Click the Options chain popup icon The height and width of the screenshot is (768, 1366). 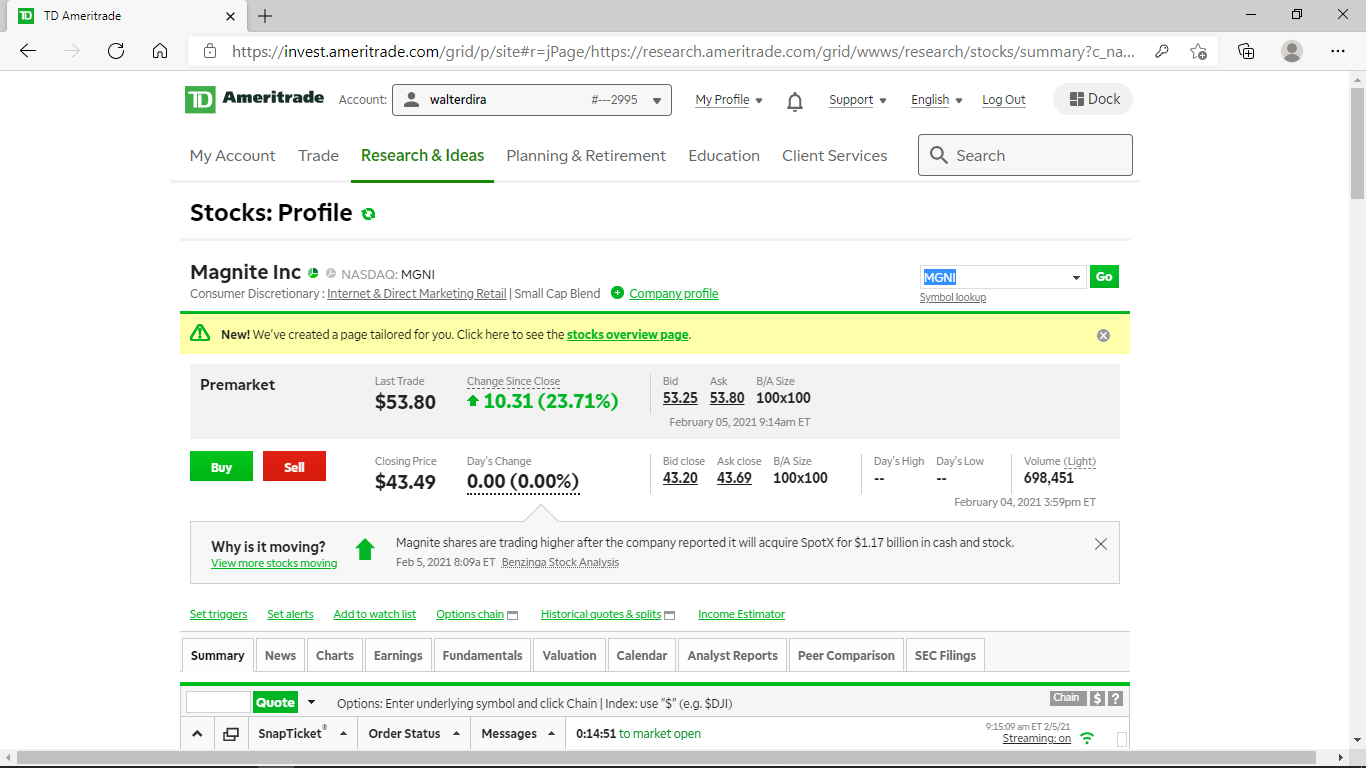(x=513, y=615)
